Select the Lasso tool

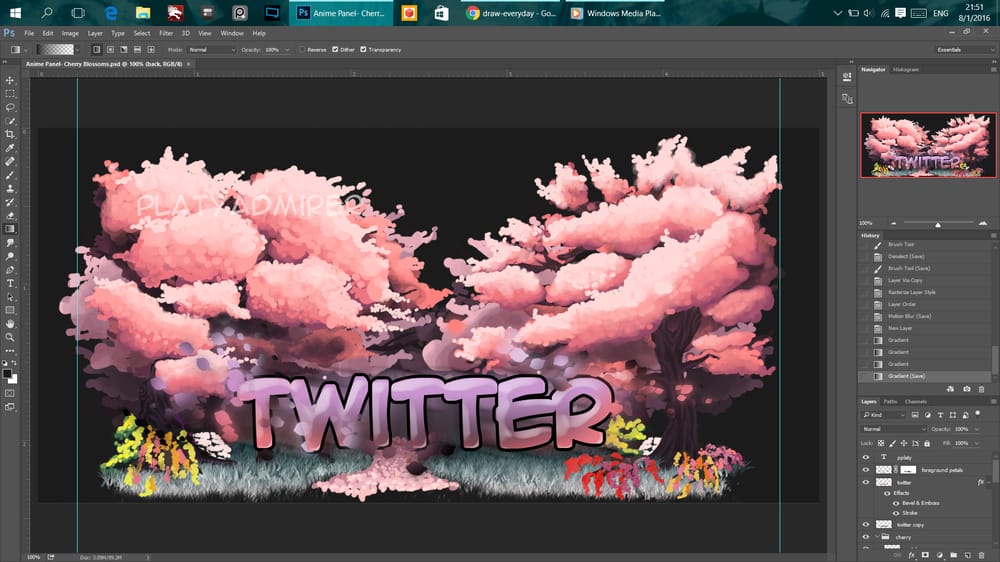pos(10,107)
